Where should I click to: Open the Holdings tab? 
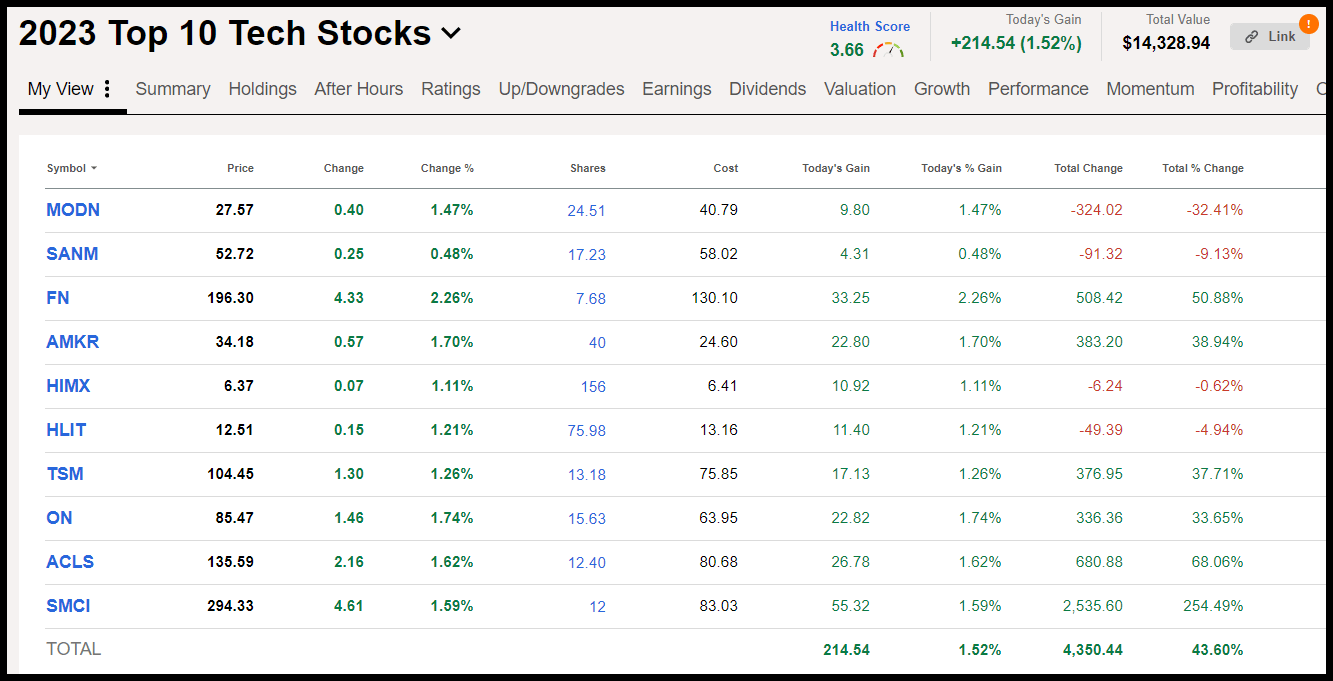tap(262, 89)
